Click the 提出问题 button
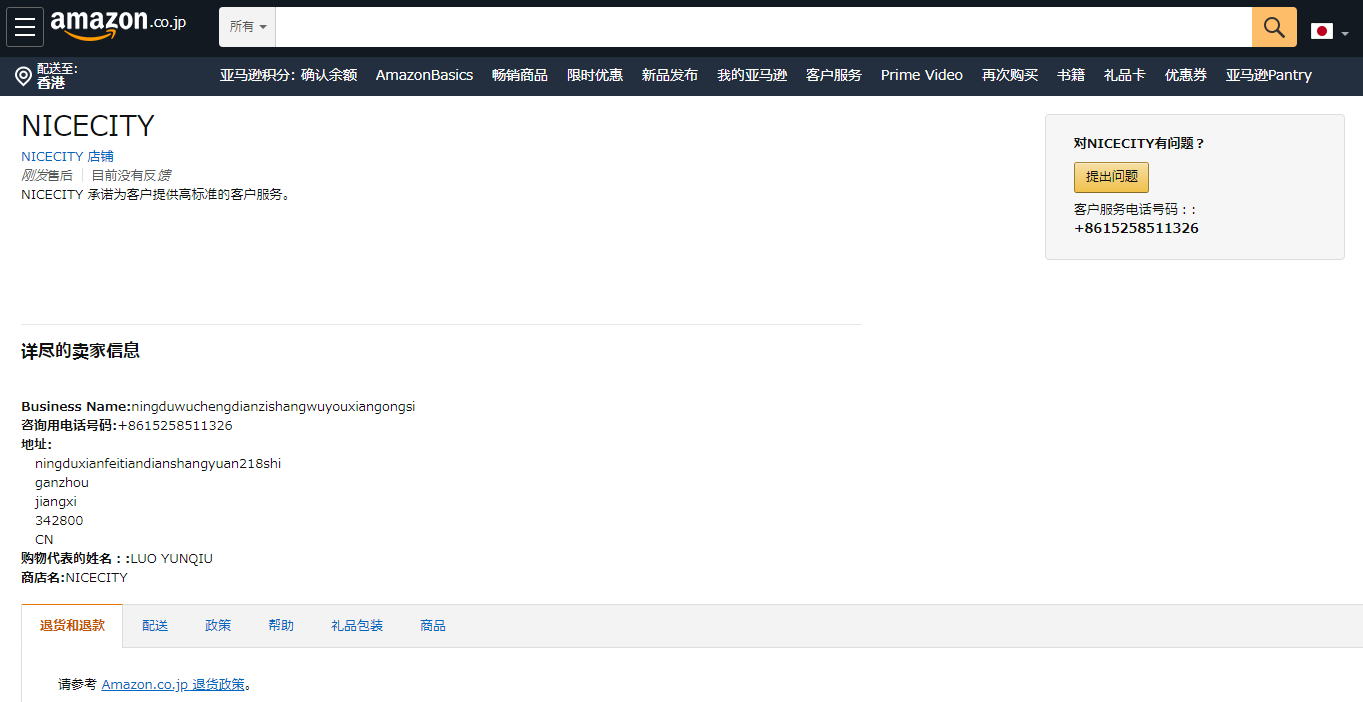1363x702 pixels. [x=1111, y=177]
